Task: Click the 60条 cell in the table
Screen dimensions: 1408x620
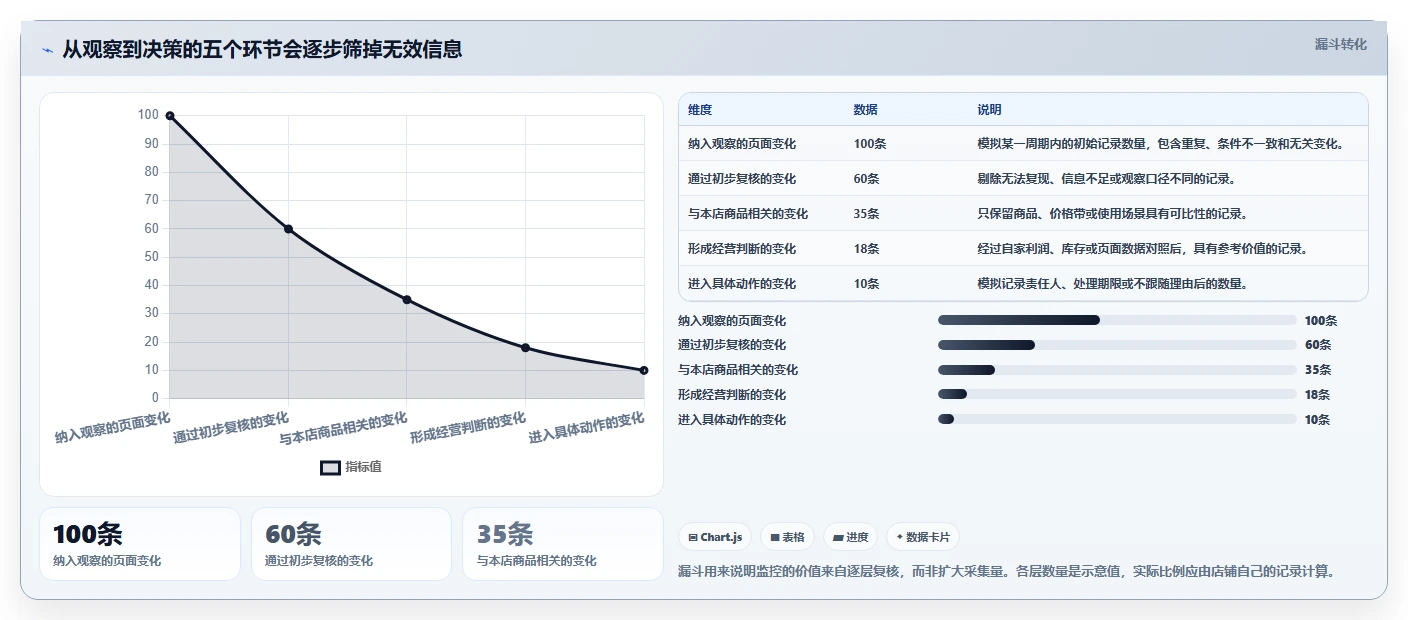Action: point(867,179)
